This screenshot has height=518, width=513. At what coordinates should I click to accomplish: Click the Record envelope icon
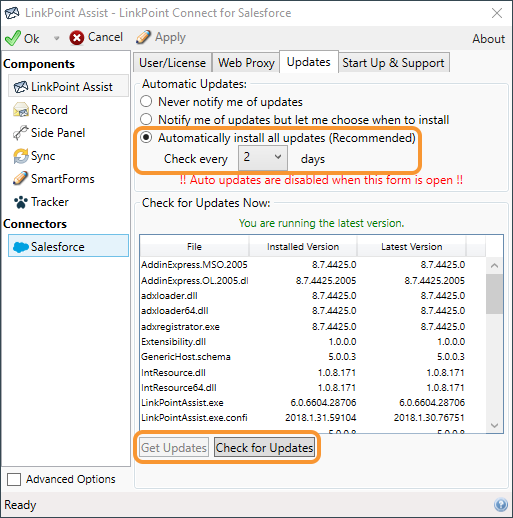(21, 110)
